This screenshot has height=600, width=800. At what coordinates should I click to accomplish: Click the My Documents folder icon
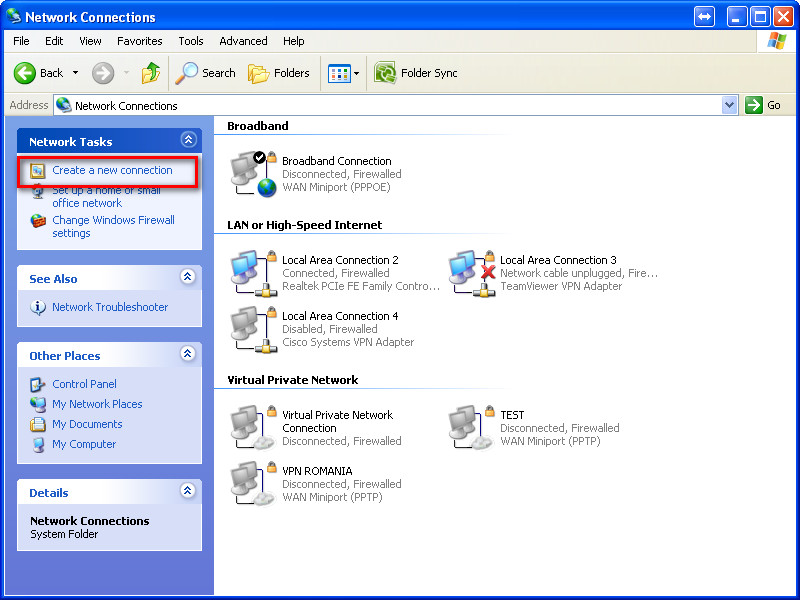pos(37,424)
